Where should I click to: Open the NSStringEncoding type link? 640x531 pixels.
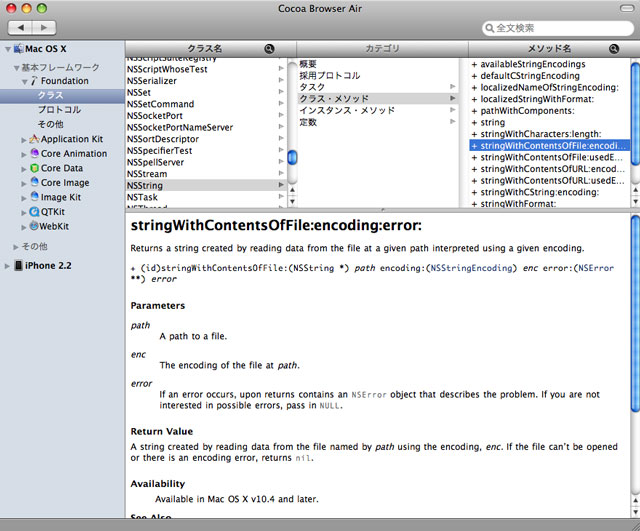tap(471, 268)
